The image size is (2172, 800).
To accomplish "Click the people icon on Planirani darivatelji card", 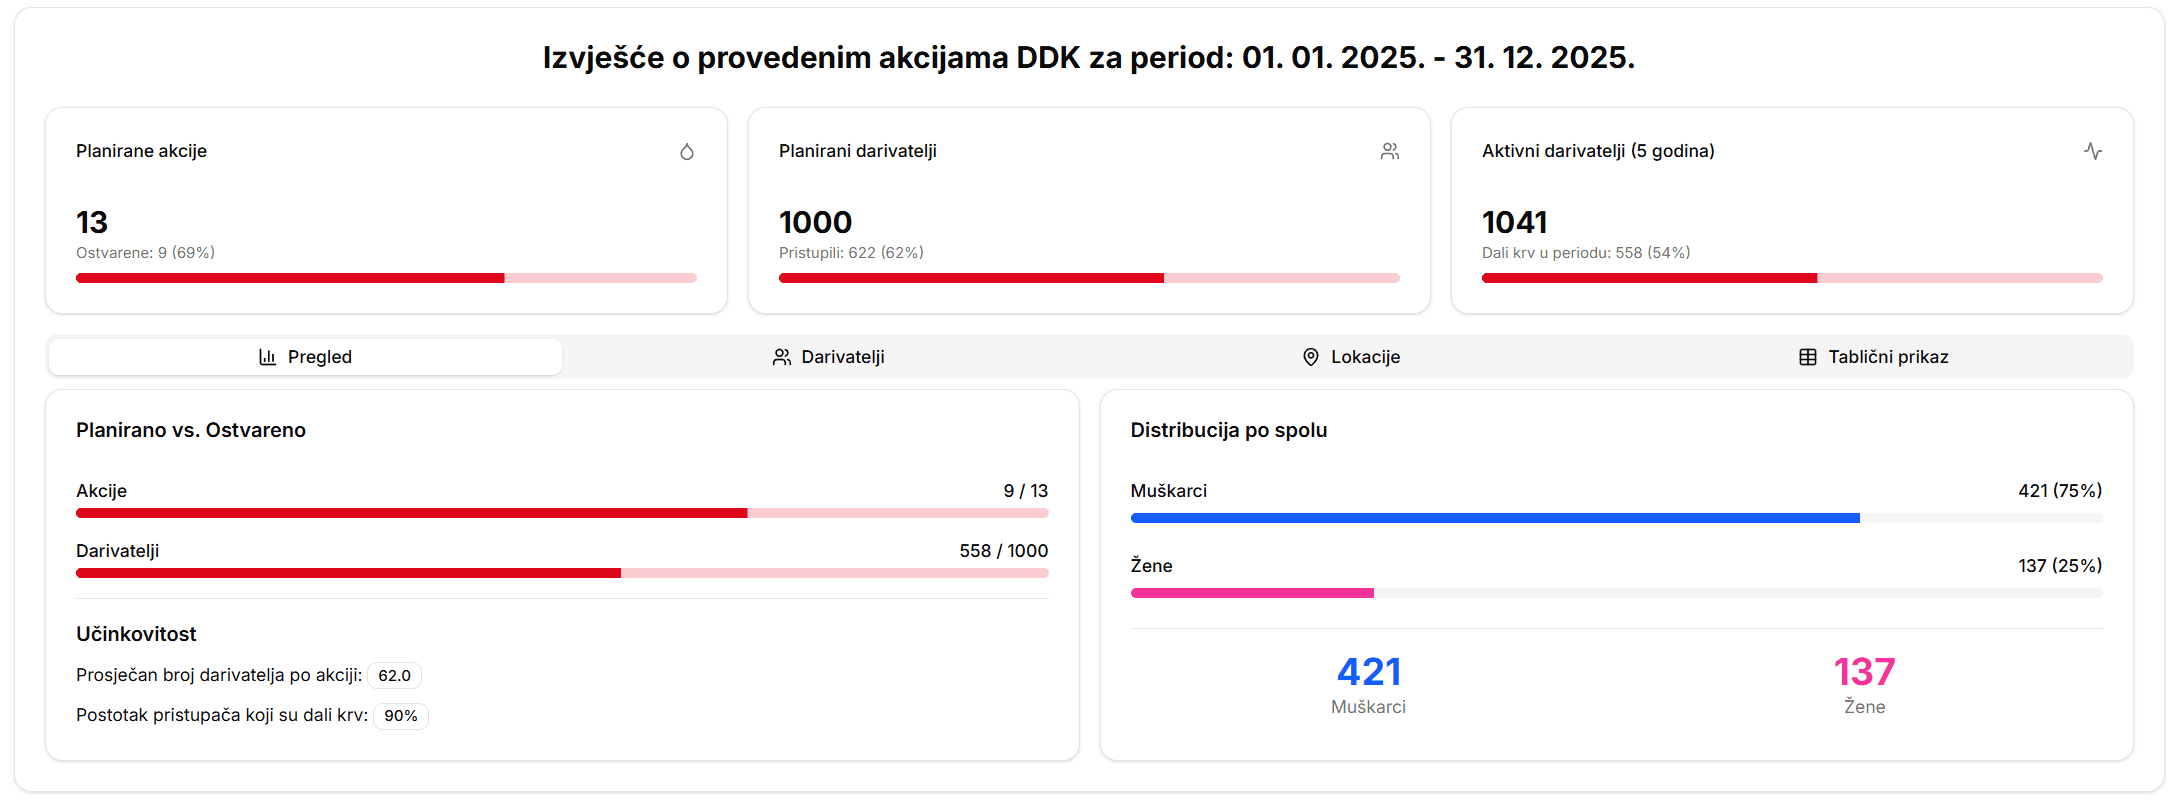I will [1390, 150].
